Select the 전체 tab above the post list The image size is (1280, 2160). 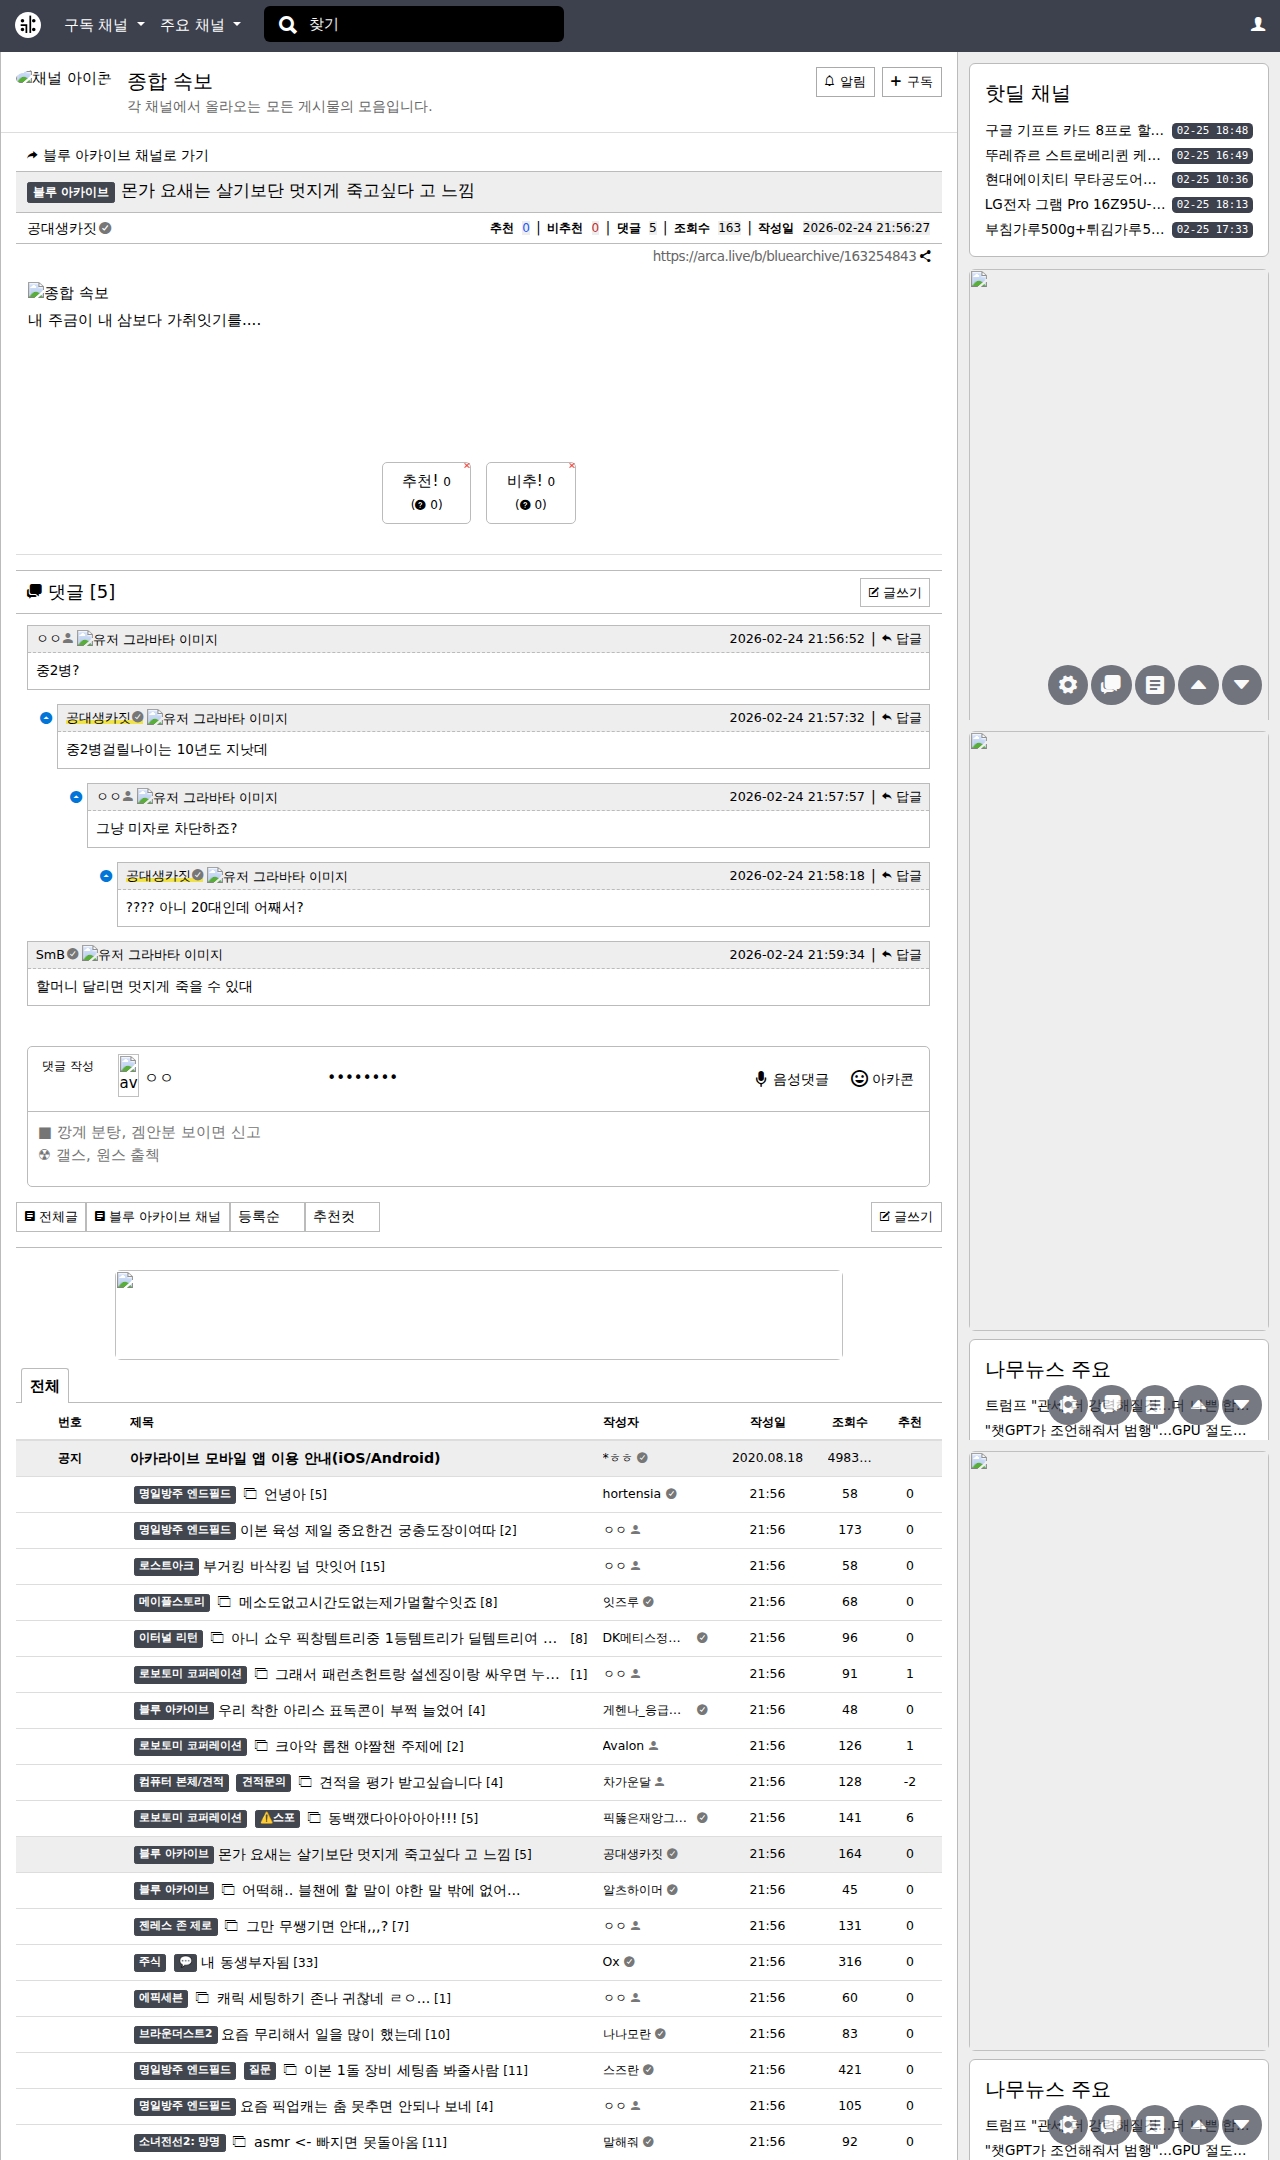coord(45,1386)
